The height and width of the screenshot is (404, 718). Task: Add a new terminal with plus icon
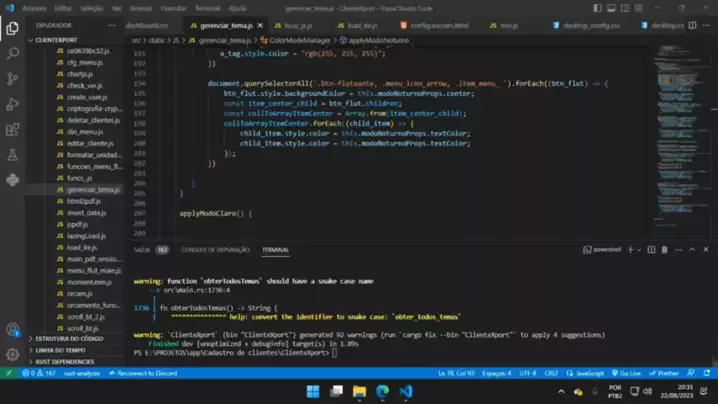[631, 250]
